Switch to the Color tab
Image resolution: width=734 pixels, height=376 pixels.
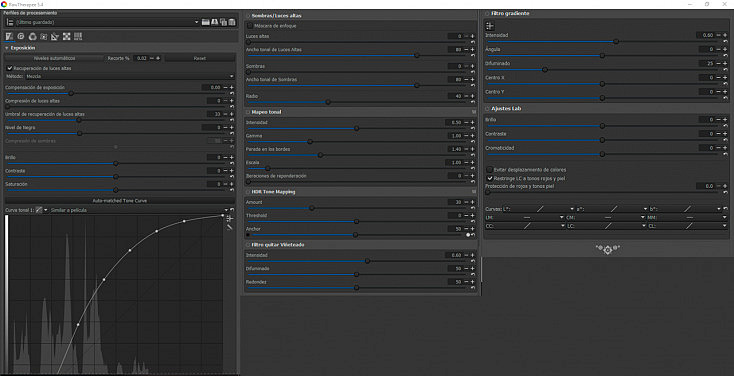32,37
